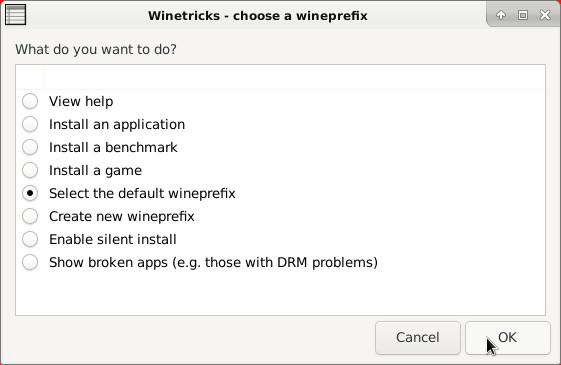Click the 'Enable silent install' text label
This screenshot has height=365, width=561.
click(x=113, y=239)
